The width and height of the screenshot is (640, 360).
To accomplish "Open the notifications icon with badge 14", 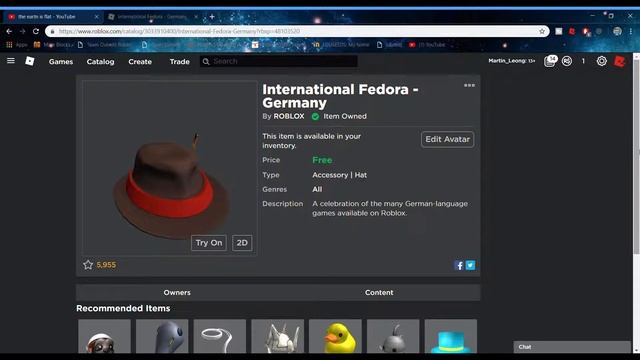I will pyautogui.click(x=550, y=61).
